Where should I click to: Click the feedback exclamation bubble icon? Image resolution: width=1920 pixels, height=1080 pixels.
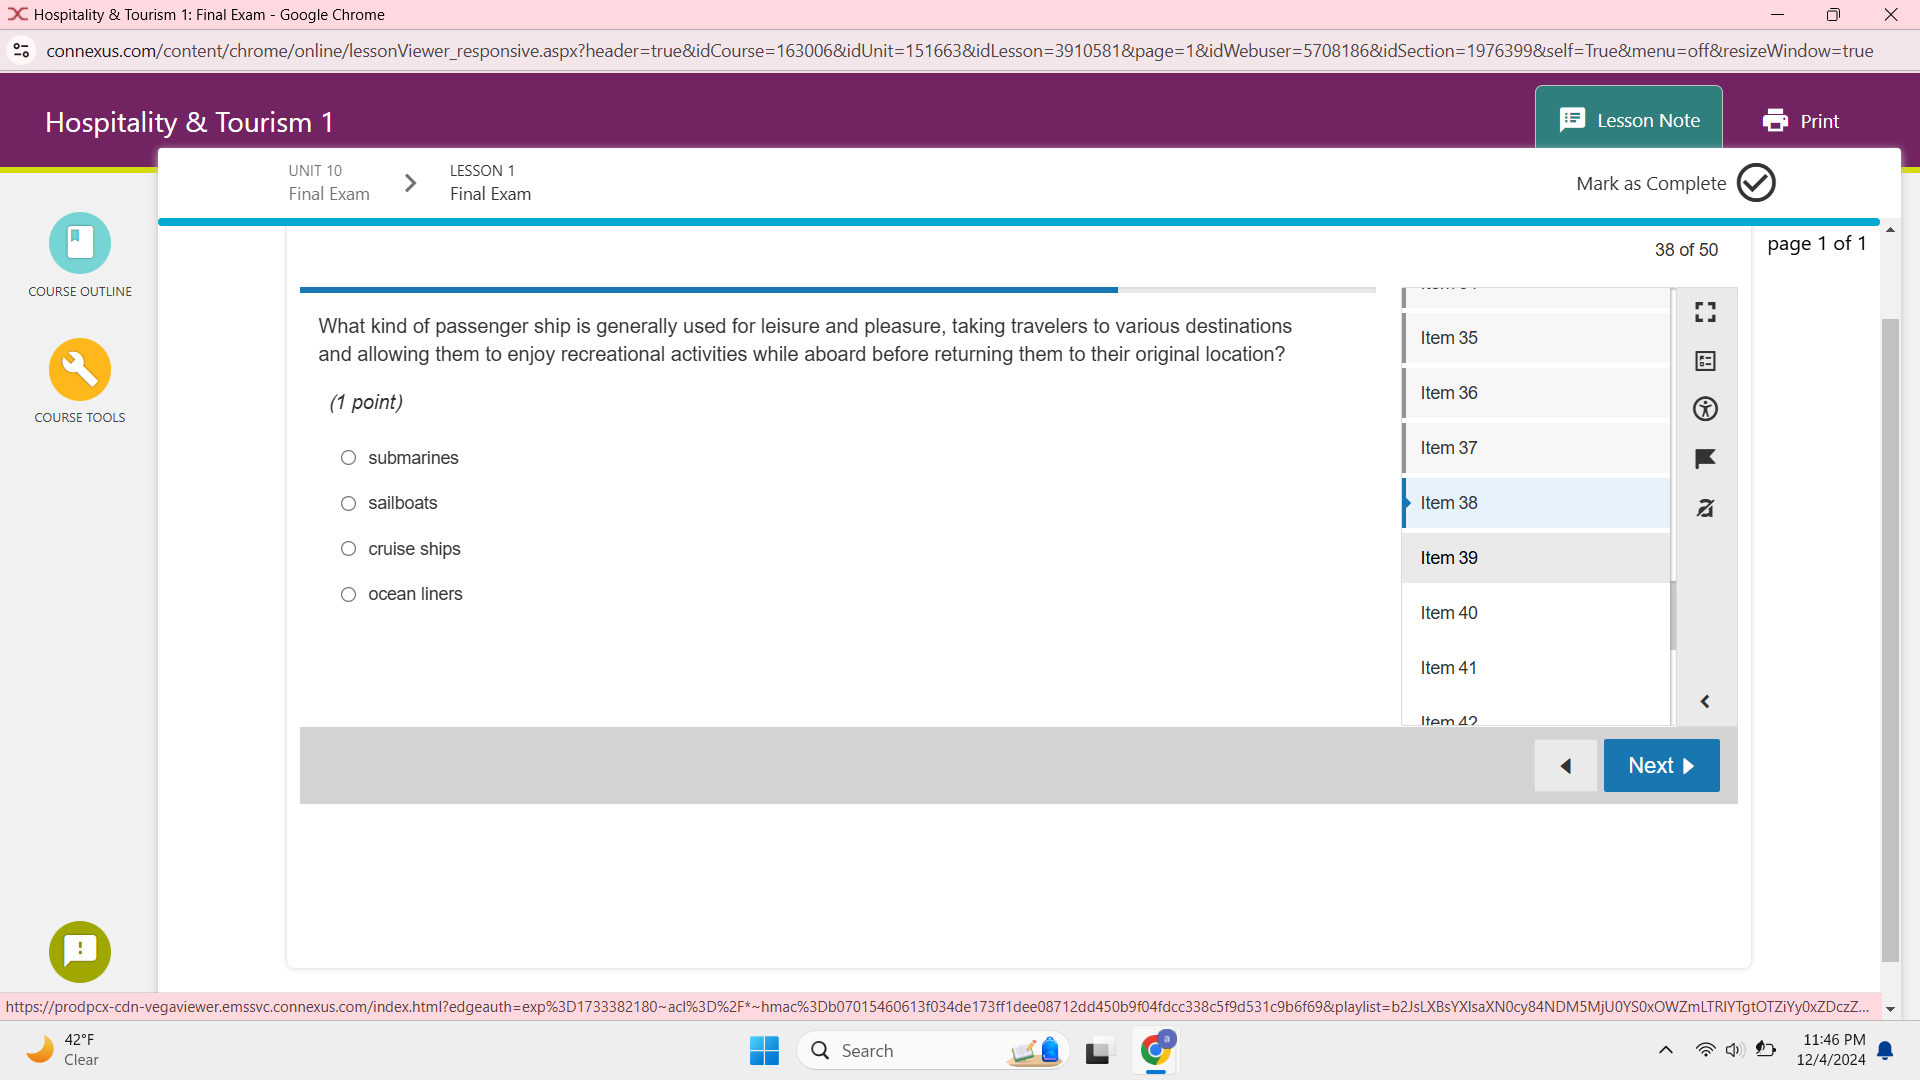click(80, 951)
